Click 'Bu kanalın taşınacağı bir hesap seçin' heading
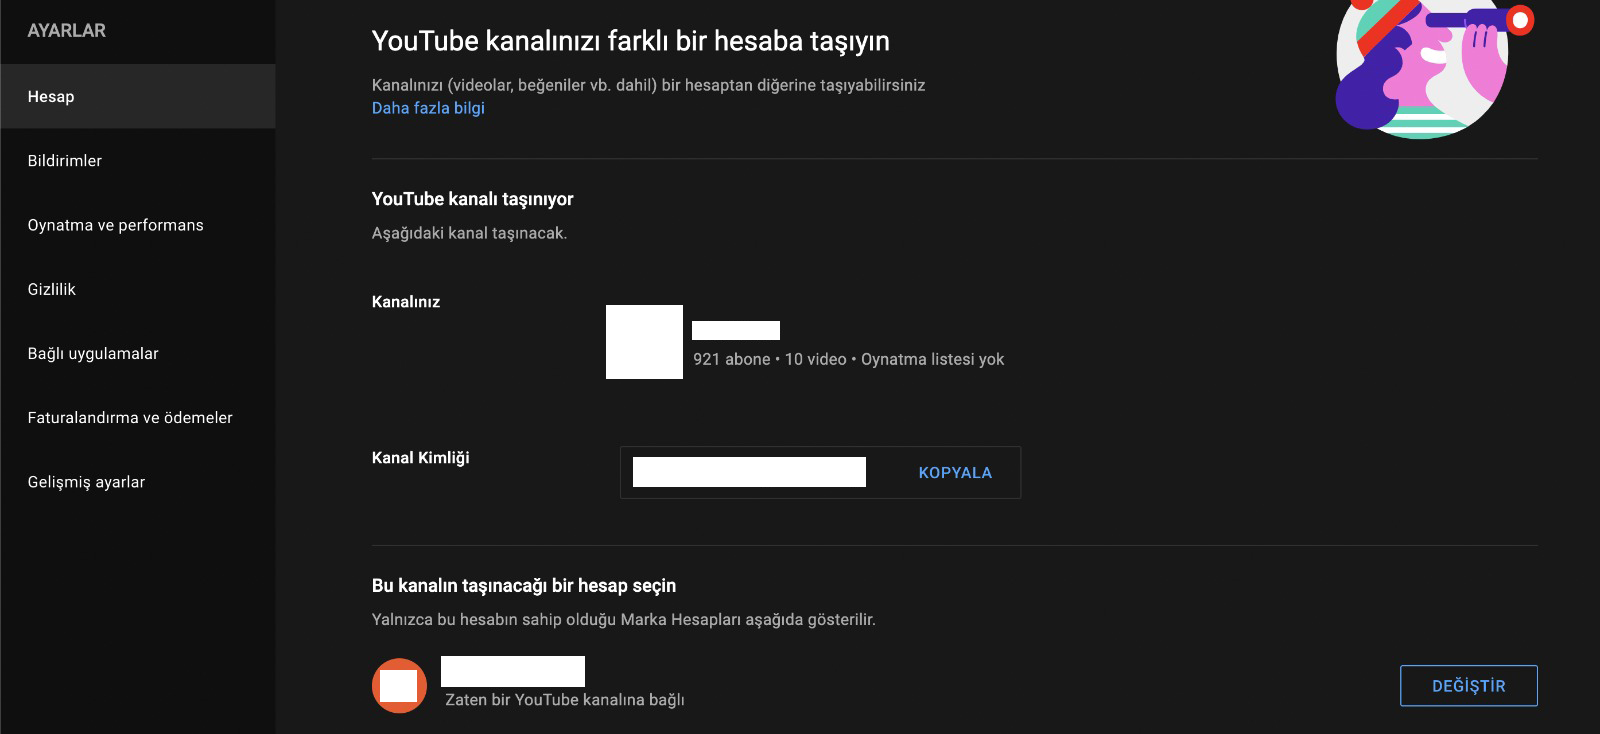The width and height of the screenshot is (1600, 734). pos(524,586)
